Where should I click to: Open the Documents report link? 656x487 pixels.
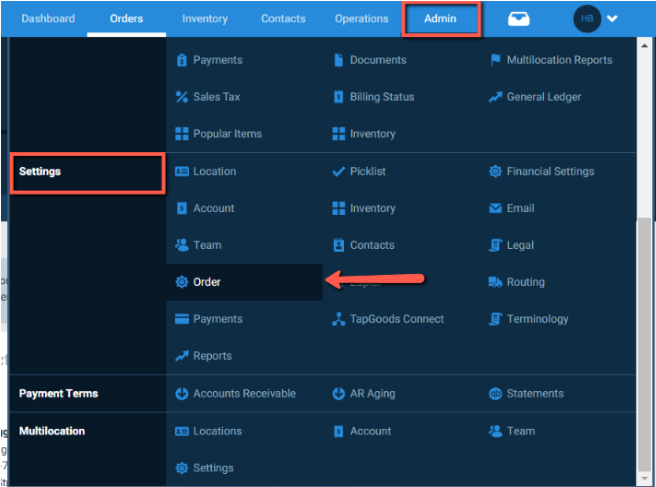(x=378, y=60)
